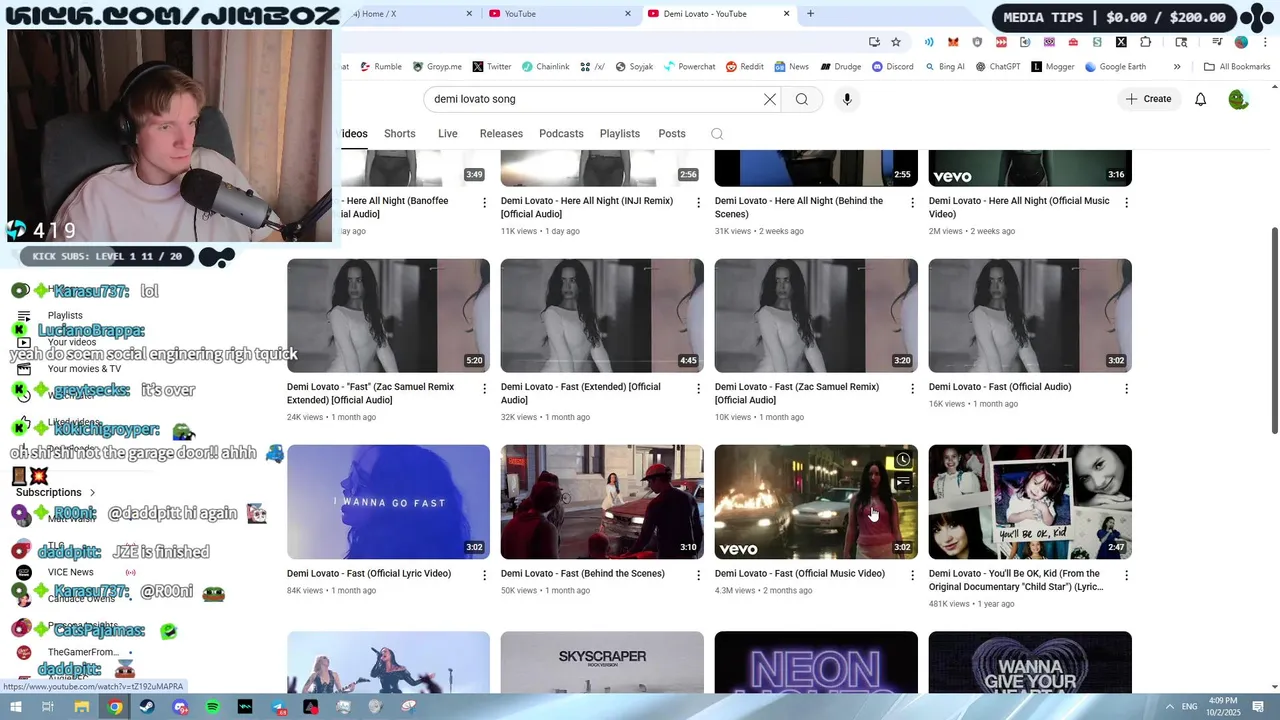Open the ChatGPT bookmark

tap(998, 67)
